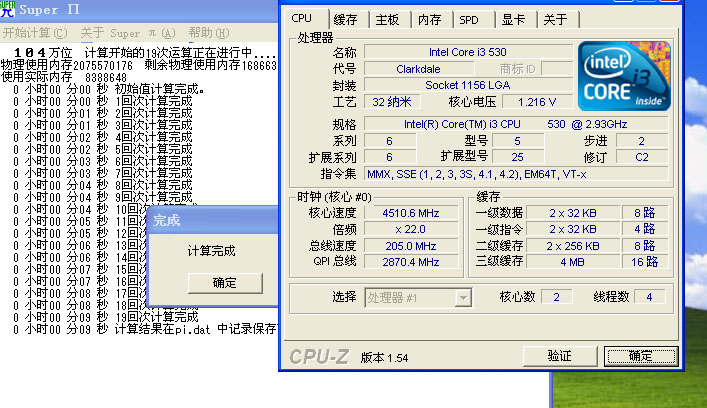Click the L3 cache 4 MB value
The height and width of the screenshot is (408, 707).
[573, 262]
